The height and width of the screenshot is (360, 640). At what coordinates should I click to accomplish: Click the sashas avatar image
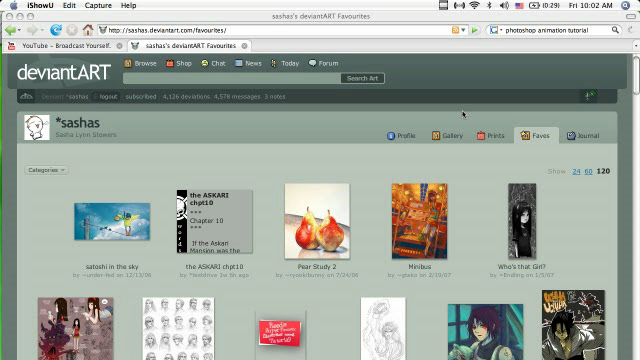(37, 127)
